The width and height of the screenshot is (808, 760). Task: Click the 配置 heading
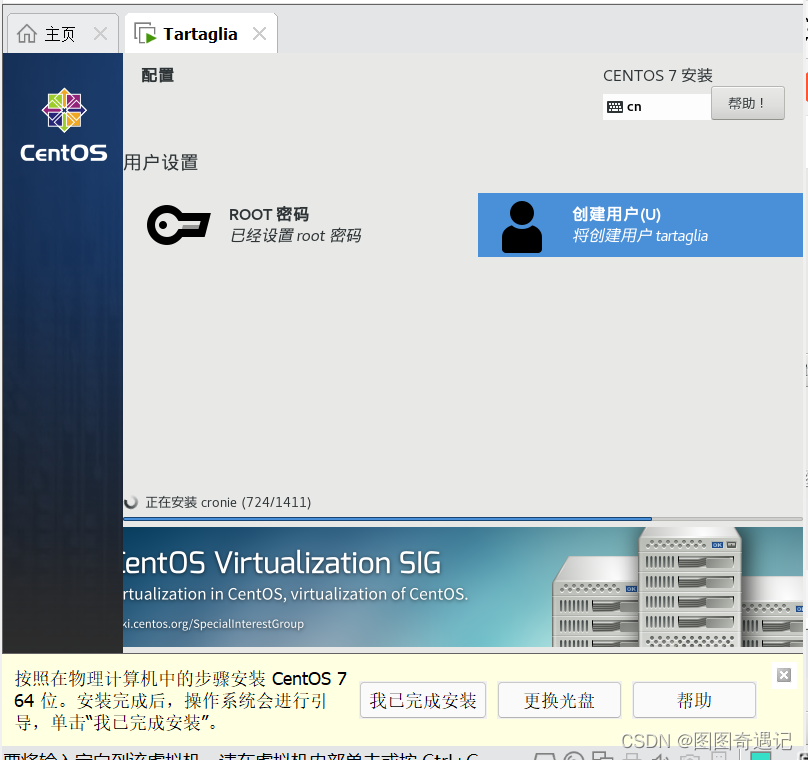pyautogui.click(x=158, y=75)
